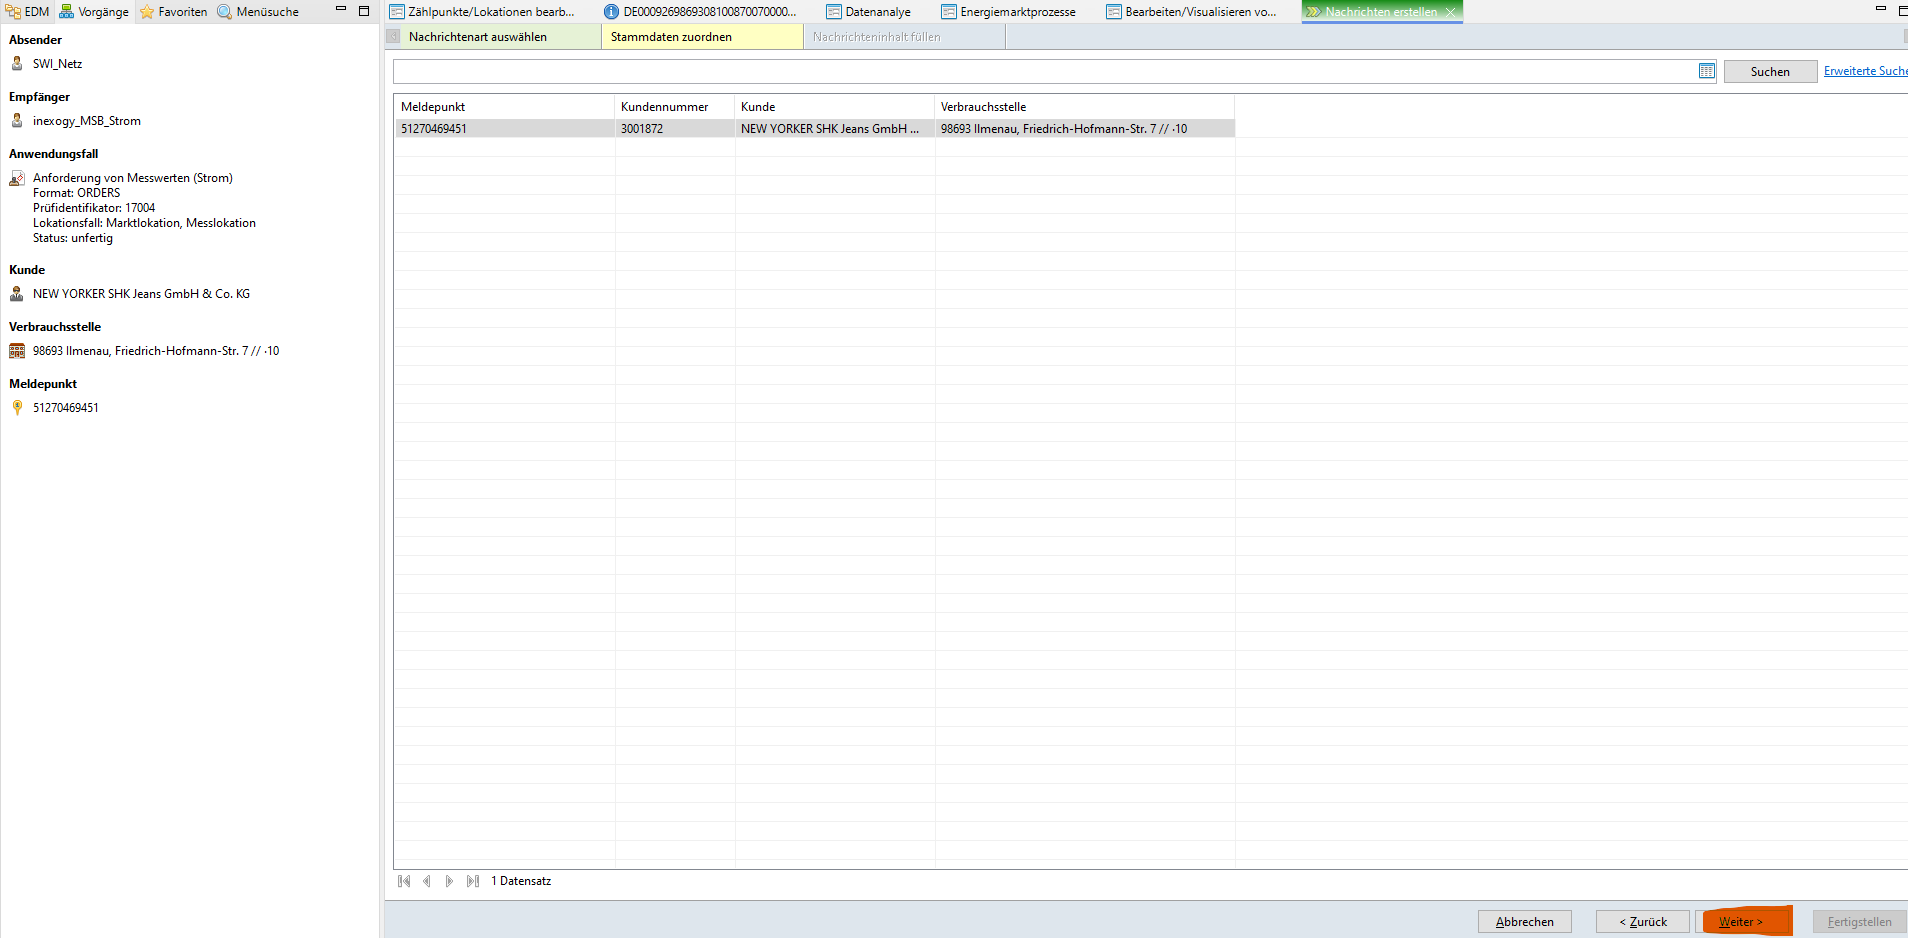1908x938 pixels.
Task: Click the SWI_Netz sender person icon
Action: coord(17,64)
